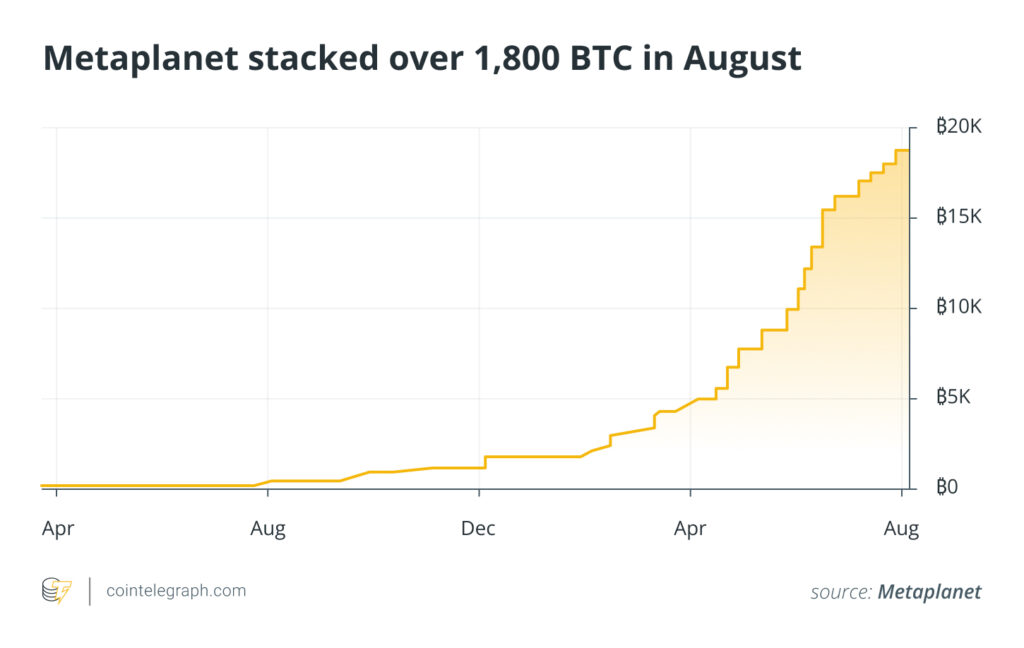Click the Metaplanet source link
The image size is (1024, 648).
point(929,592)
